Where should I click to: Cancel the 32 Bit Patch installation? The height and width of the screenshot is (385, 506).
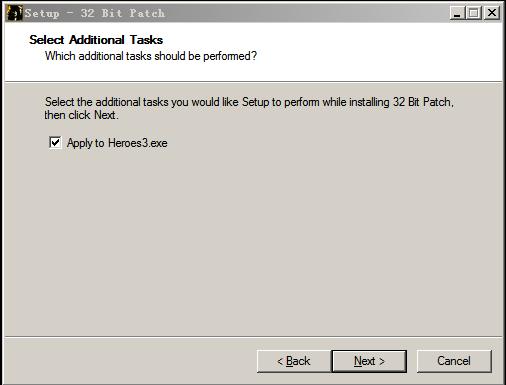pos(454,361)
